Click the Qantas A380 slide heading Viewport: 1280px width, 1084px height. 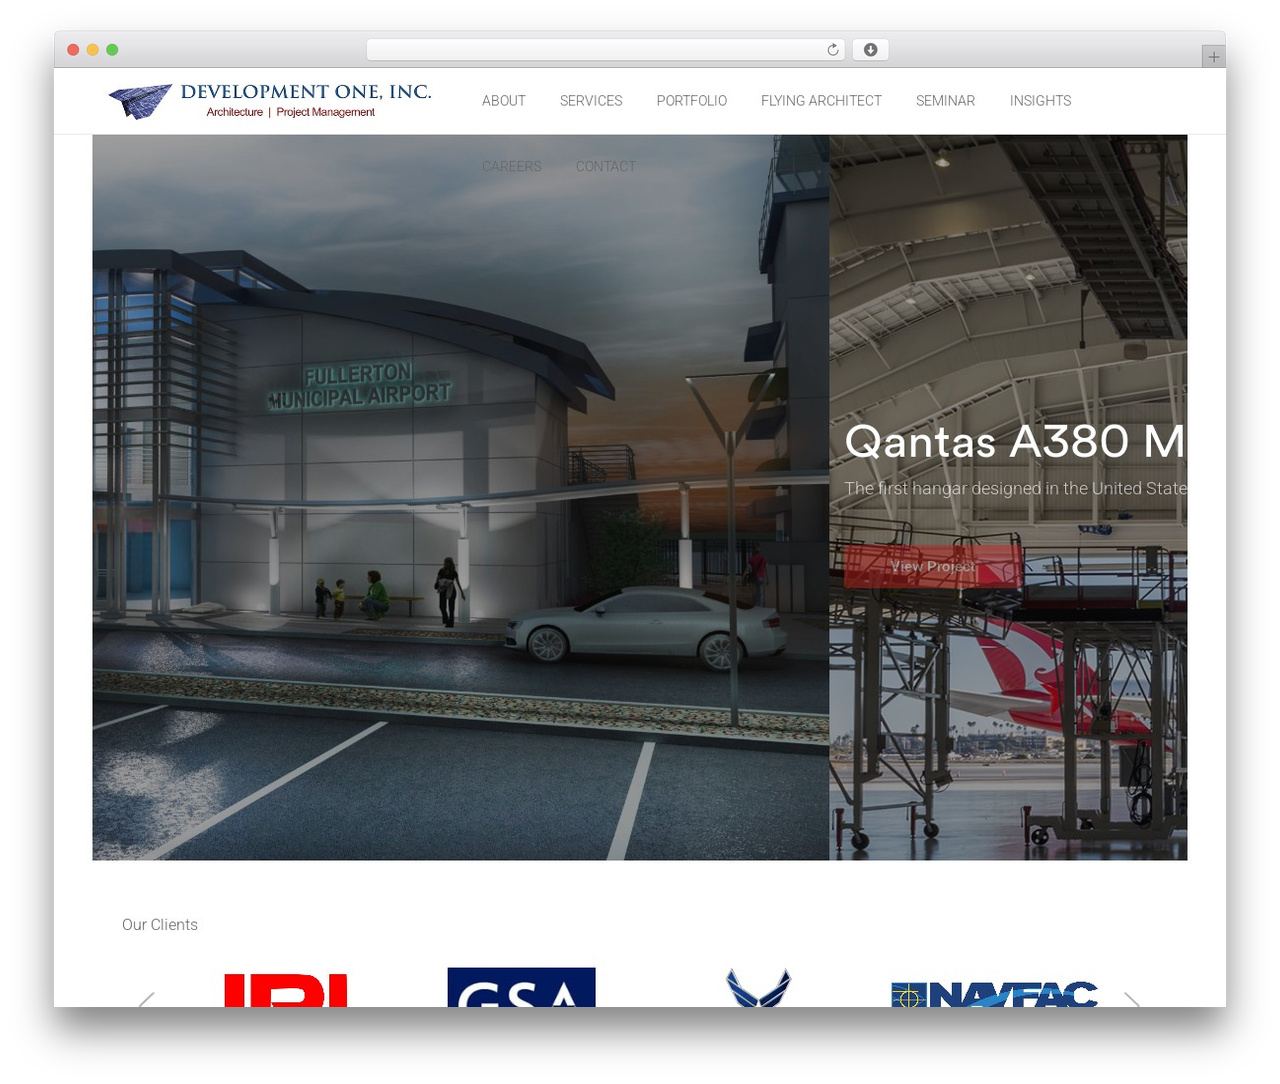pyautogui.click(x=1015, y=441)
